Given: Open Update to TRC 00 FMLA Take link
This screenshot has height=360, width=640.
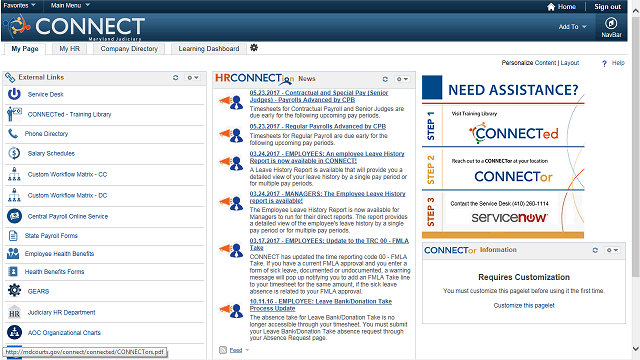Looking at the screenshot, I should point(329,244).
